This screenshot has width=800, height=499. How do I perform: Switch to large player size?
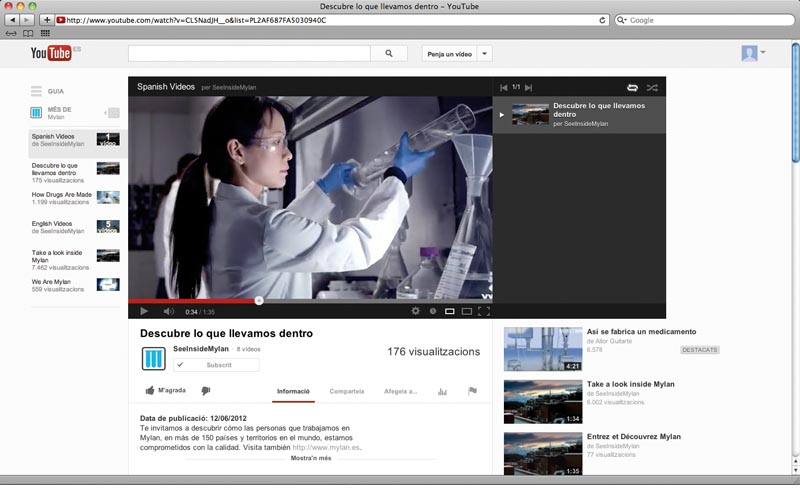point(467,311)
